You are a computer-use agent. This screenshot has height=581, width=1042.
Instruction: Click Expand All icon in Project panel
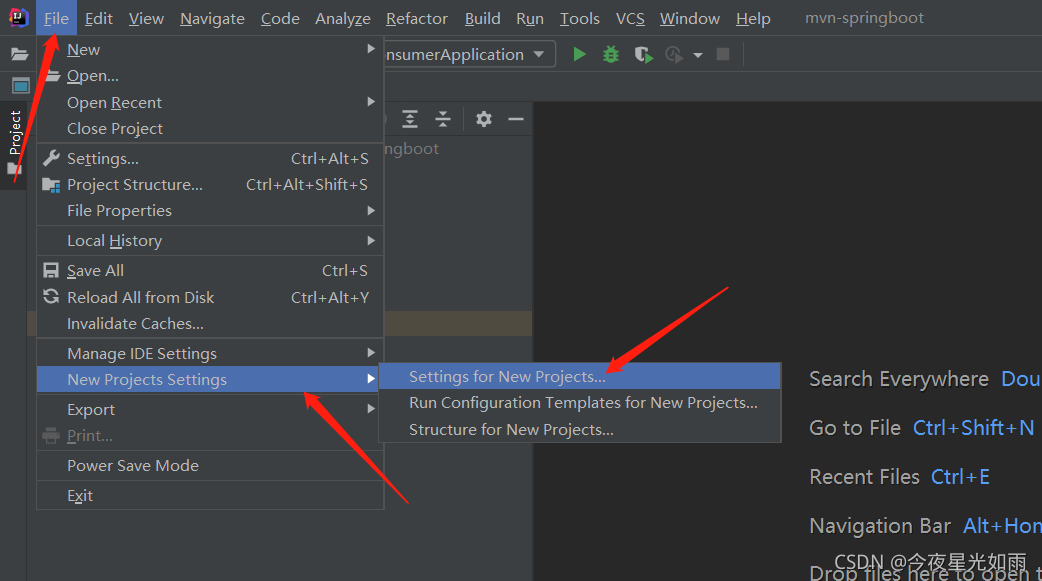(410, 119)
